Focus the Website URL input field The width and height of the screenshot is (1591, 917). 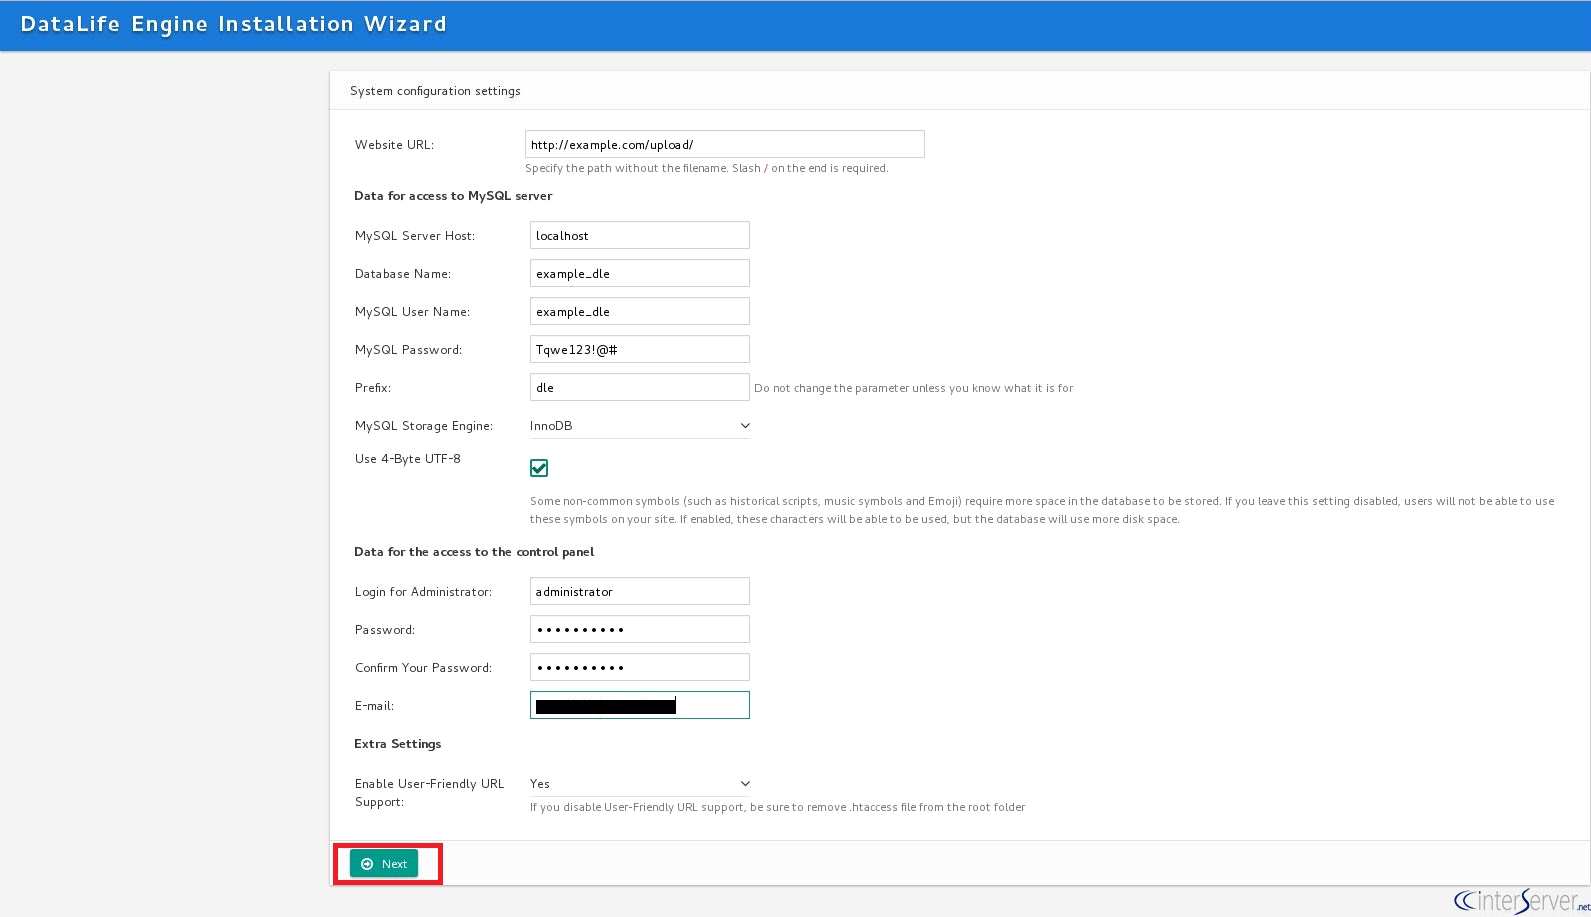coord(725,144)
